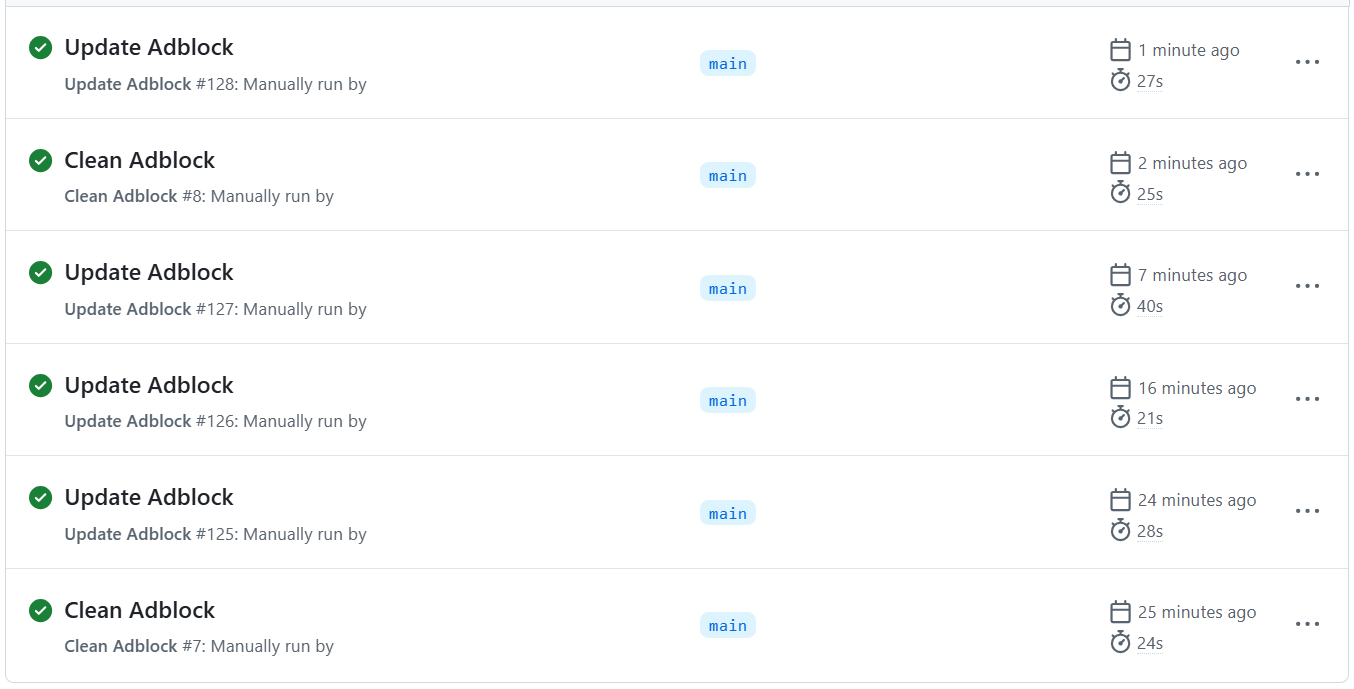Click main branch badge on Clean Adblock #7
The height and width of the screenshot is (689, 1354).
tap(728, 625)
